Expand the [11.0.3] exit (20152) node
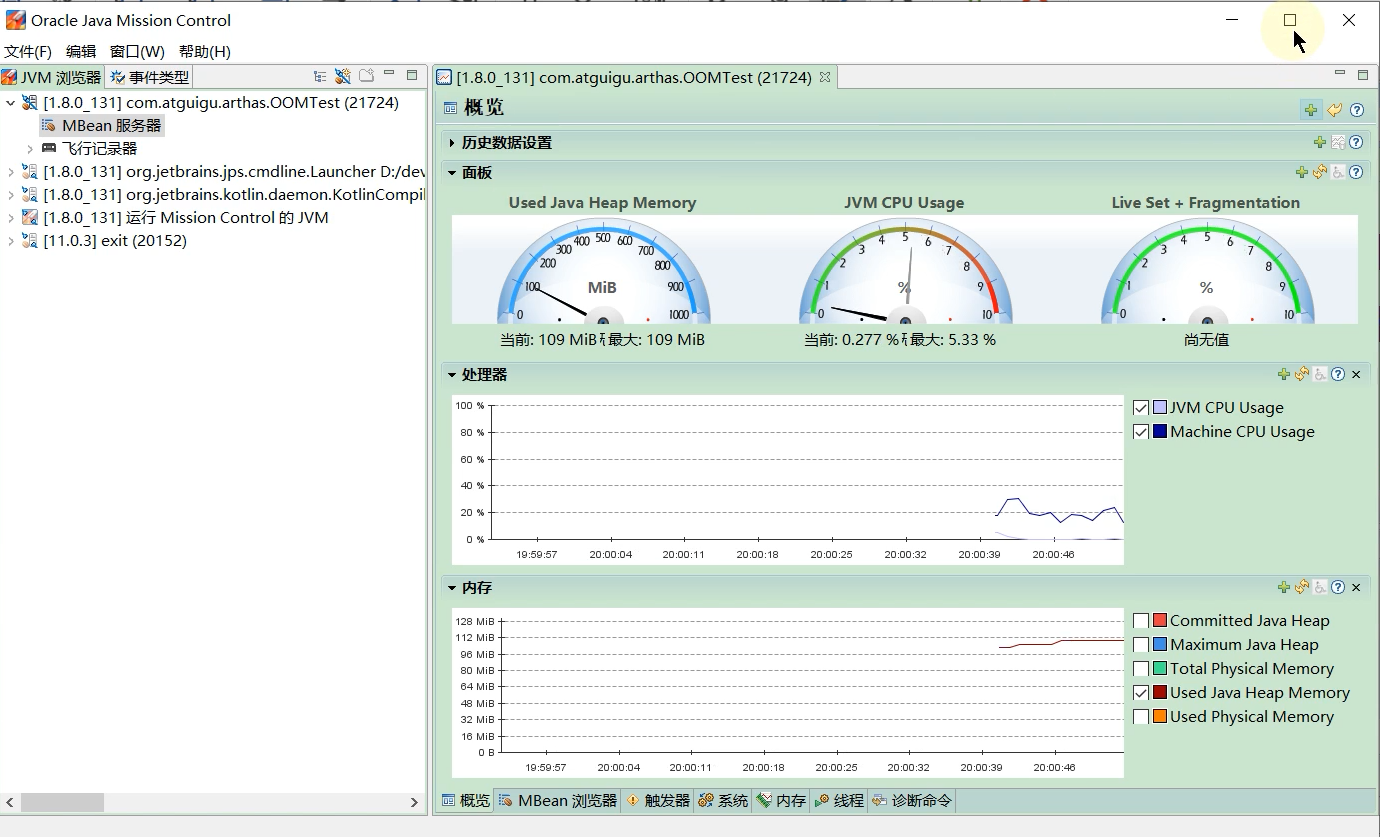Image resolution: width=1380 pixels, height=837 pixels. click(x=11, y=240)
